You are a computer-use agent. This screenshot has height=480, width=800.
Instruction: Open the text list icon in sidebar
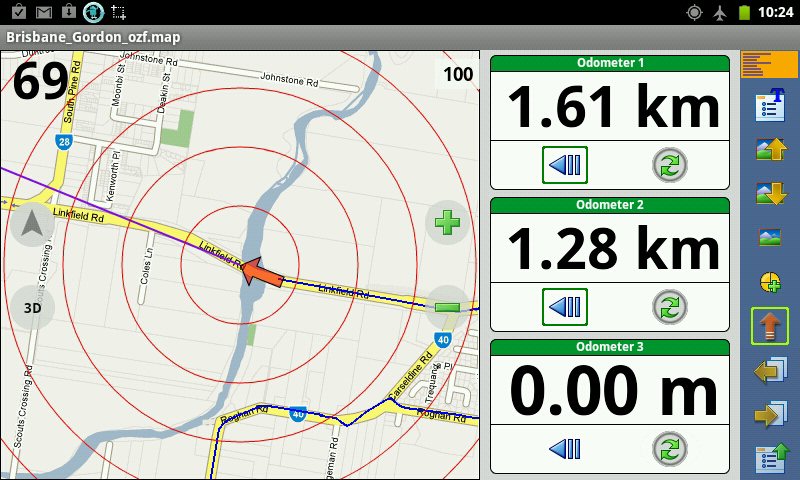769,107
